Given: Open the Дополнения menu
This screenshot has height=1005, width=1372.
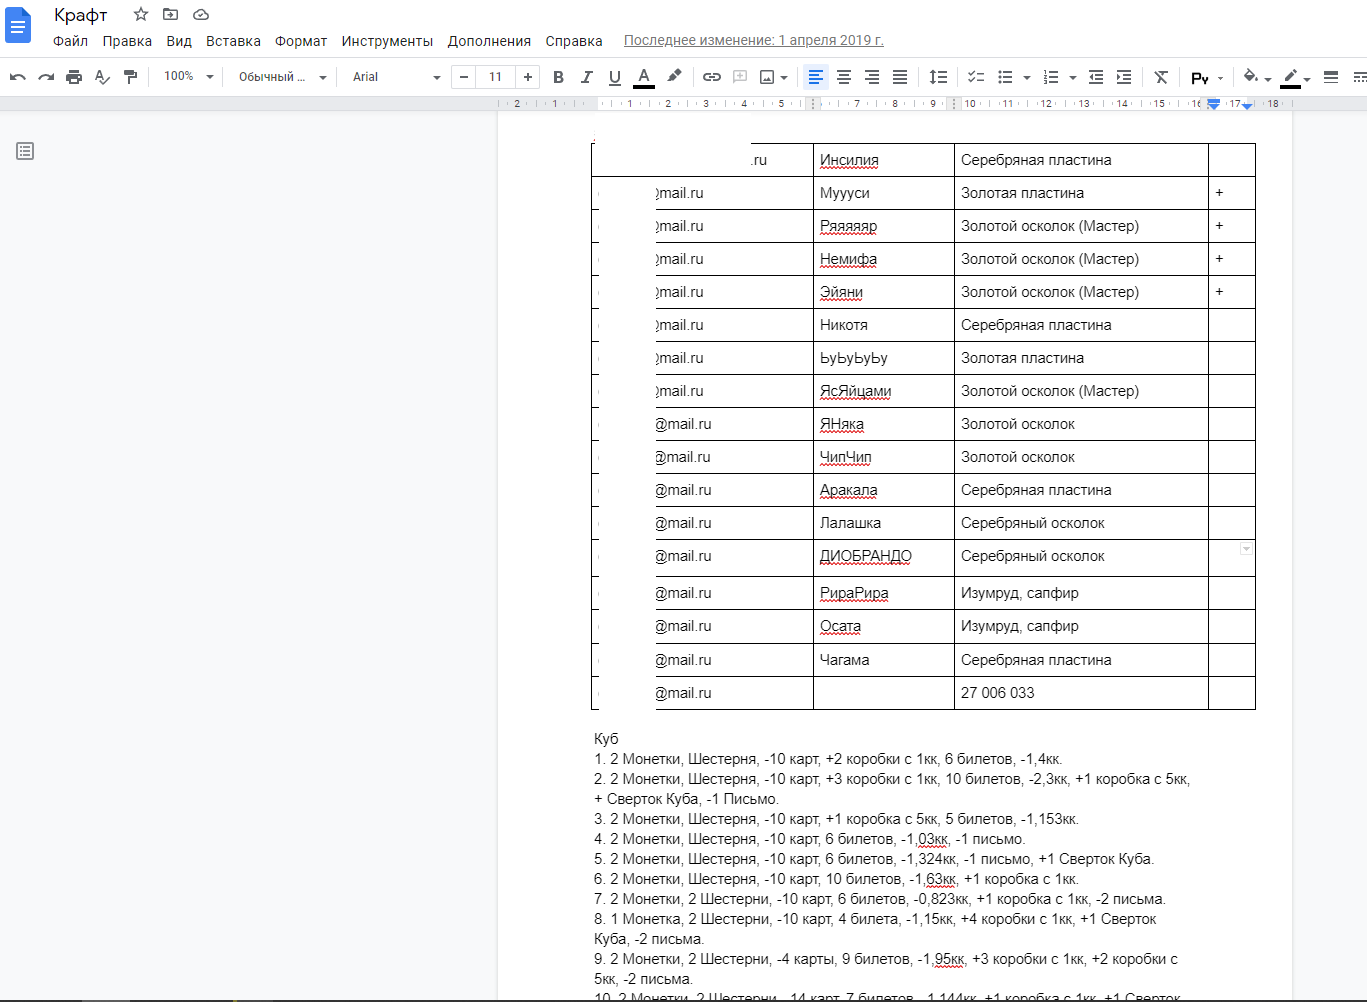Looking at the screenshot, I should coord(489,41).
